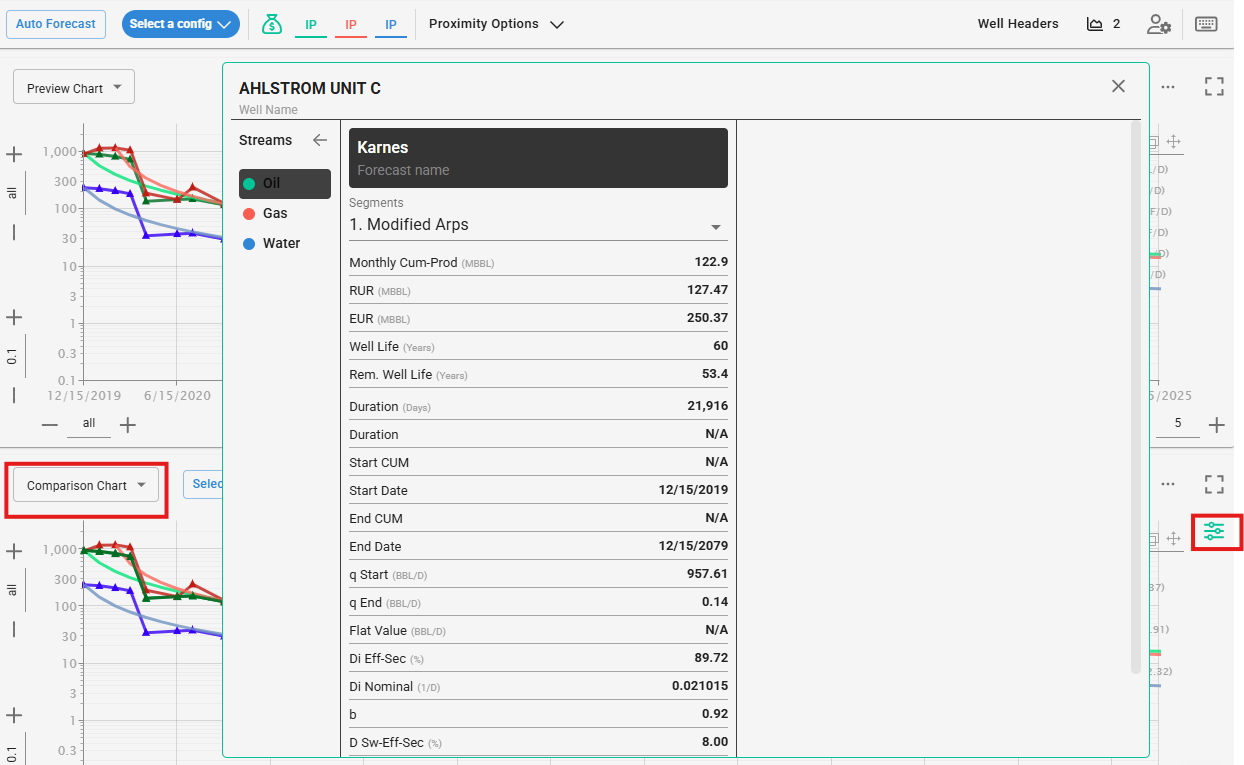The image size is (1244, 765).
Task: Click the partially hidden Select button
Action: pyautogui.click(x=203, y=484)
